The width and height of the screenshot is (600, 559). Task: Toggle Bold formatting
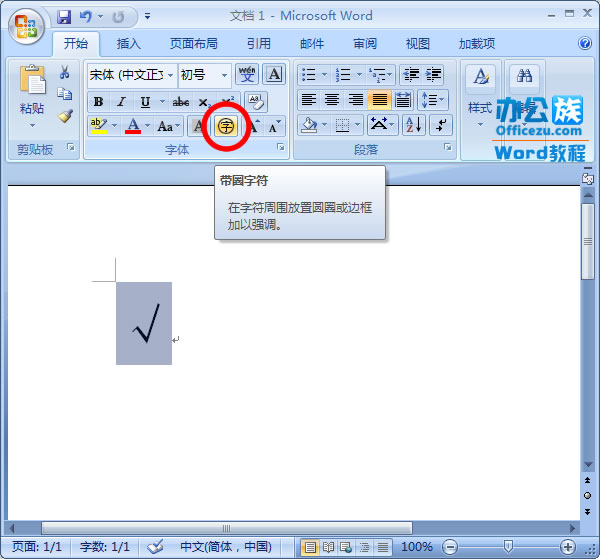(98, 102)
